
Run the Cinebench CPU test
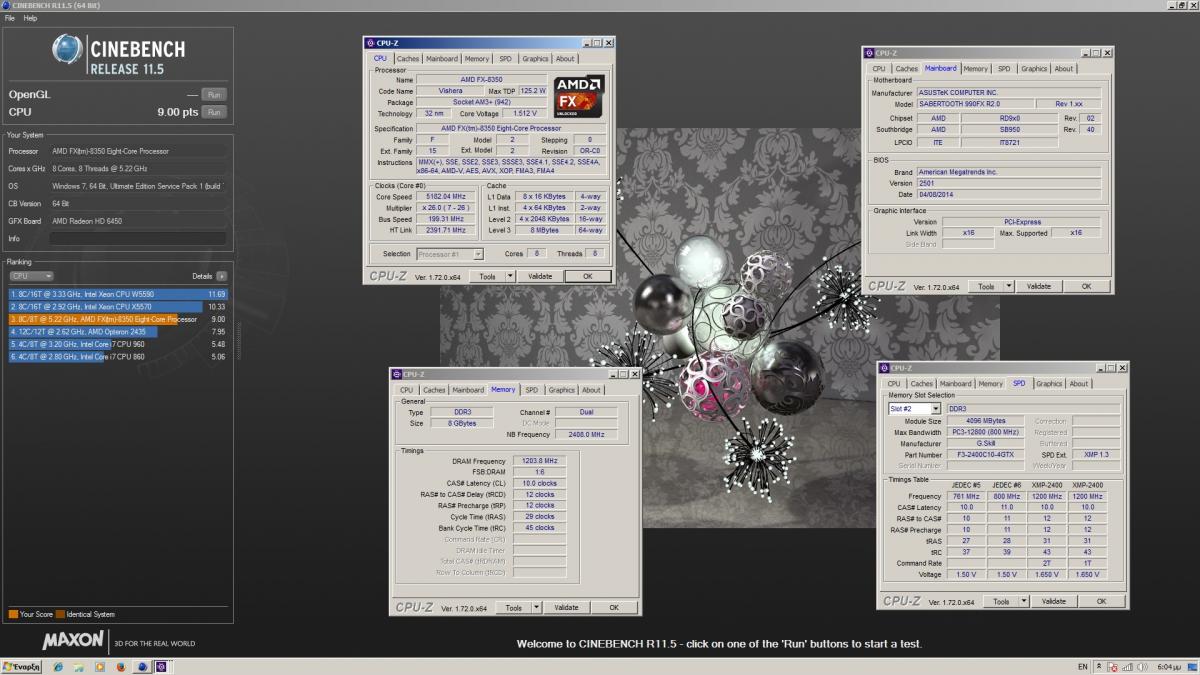[213, 112]
